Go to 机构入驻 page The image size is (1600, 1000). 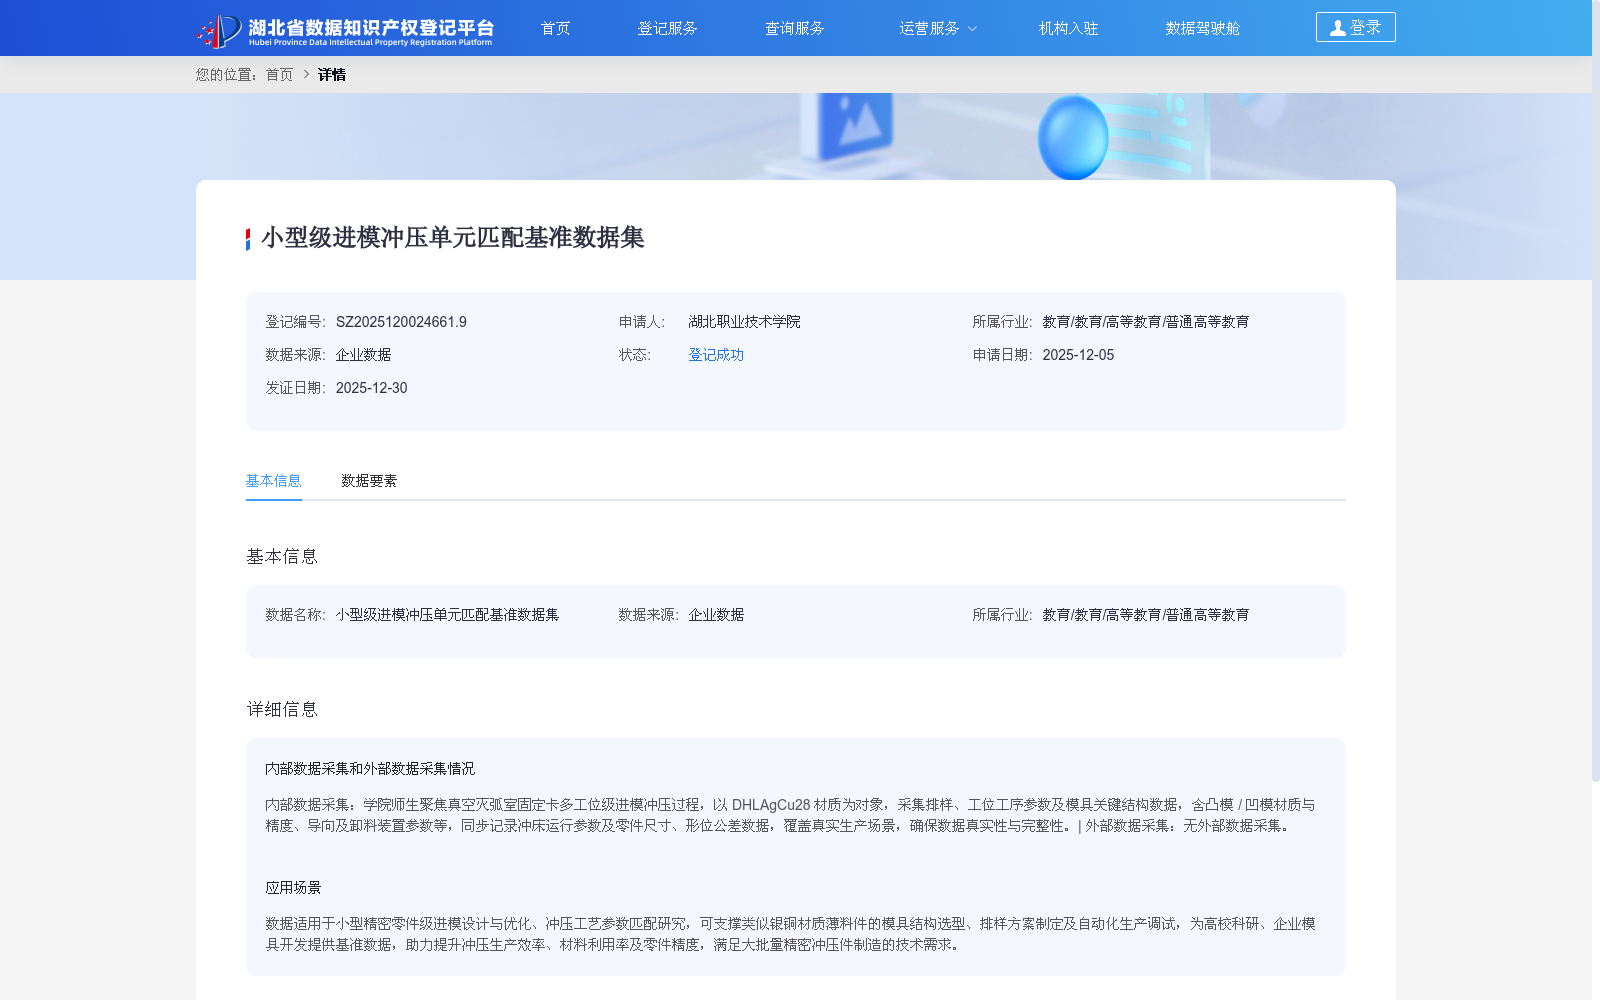click(1068, 28)
